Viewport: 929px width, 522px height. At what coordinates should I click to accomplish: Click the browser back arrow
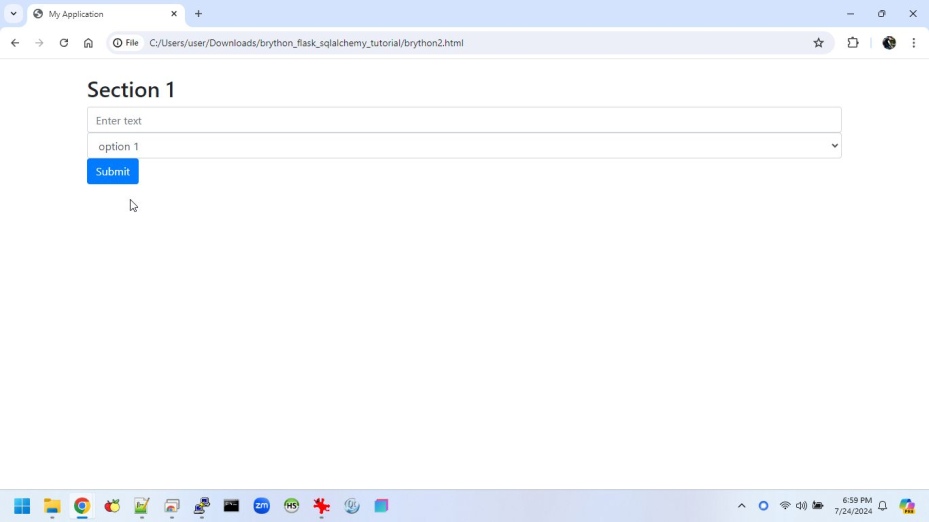[15, 43]
